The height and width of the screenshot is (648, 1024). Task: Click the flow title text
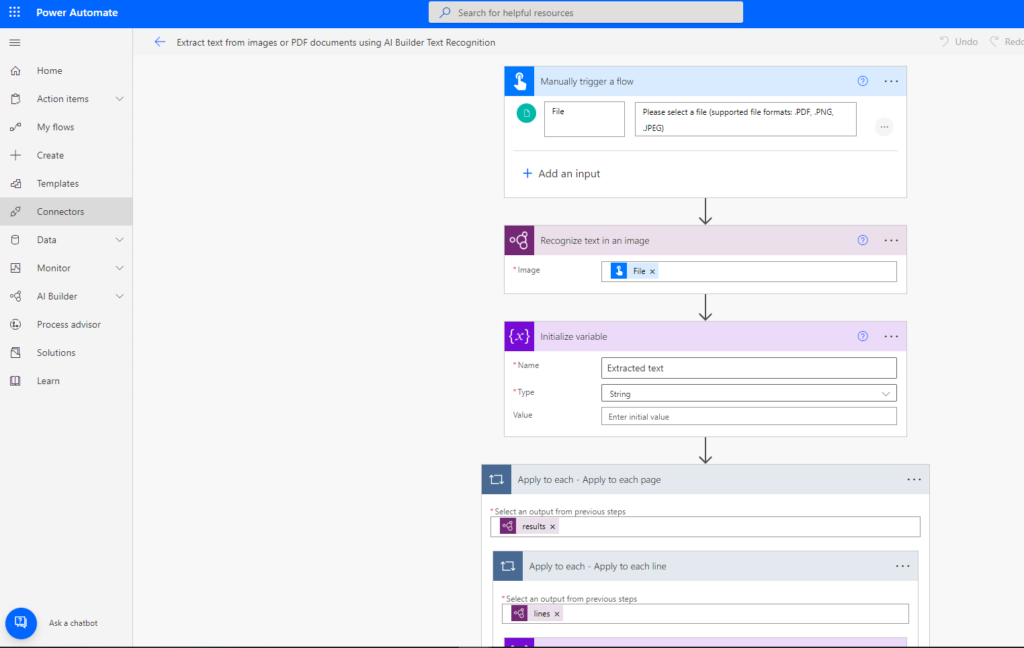[336, 42]
